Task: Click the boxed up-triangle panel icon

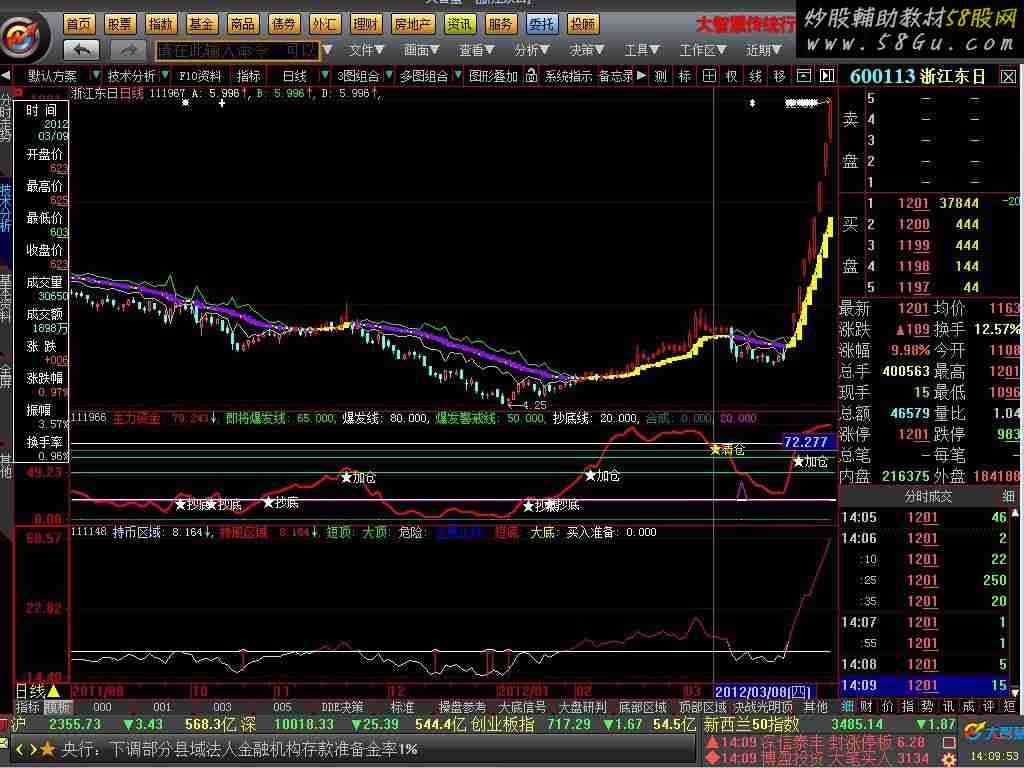Action: 803,76
